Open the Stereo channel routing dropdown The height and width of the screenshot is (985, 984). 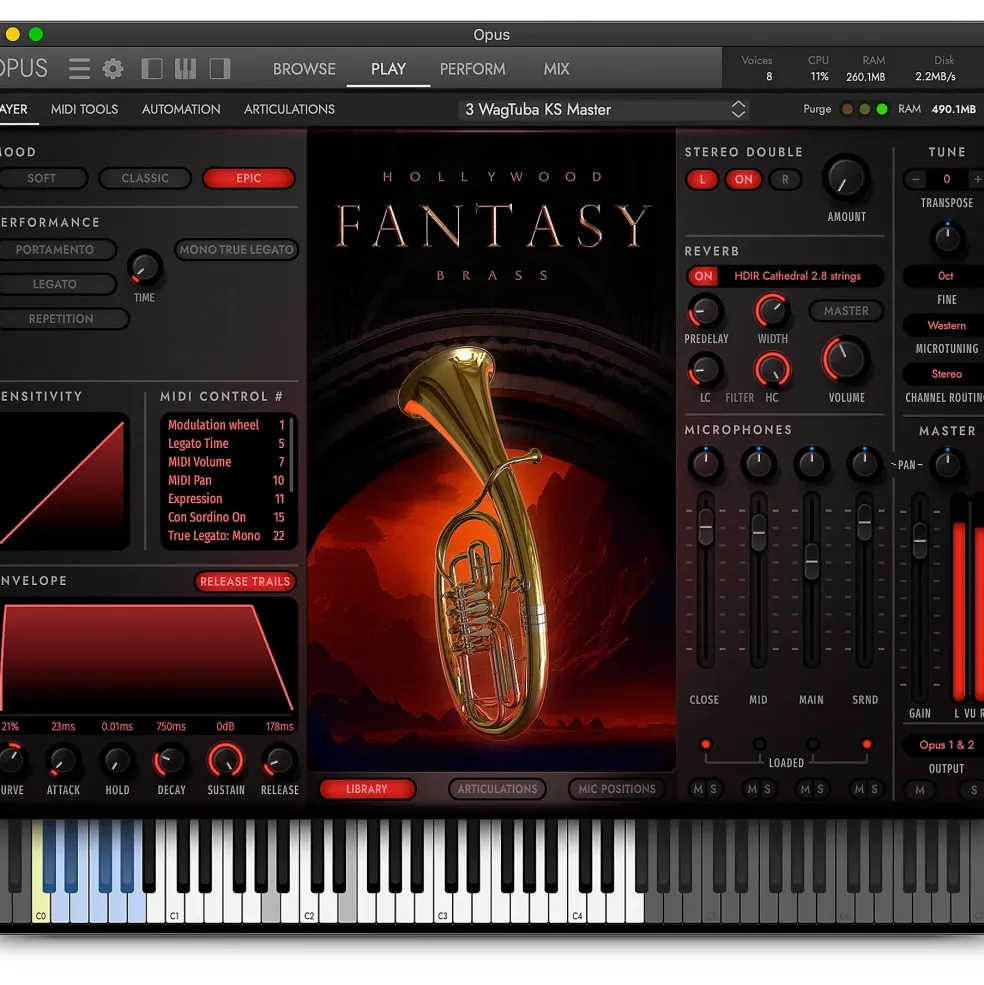(946, 374)
